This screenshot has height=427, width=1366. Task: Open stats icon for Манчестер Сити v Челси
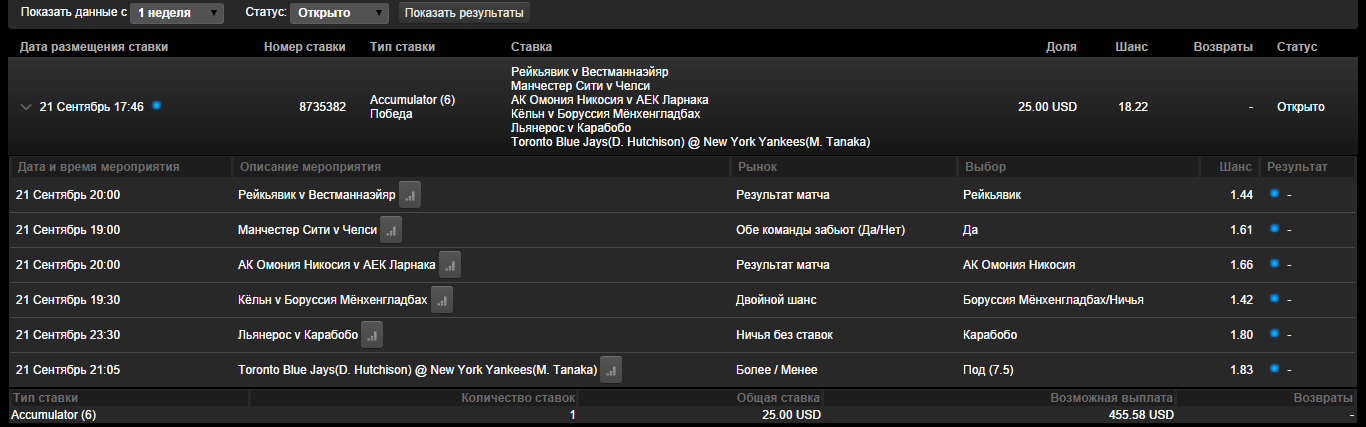[391, 230]
